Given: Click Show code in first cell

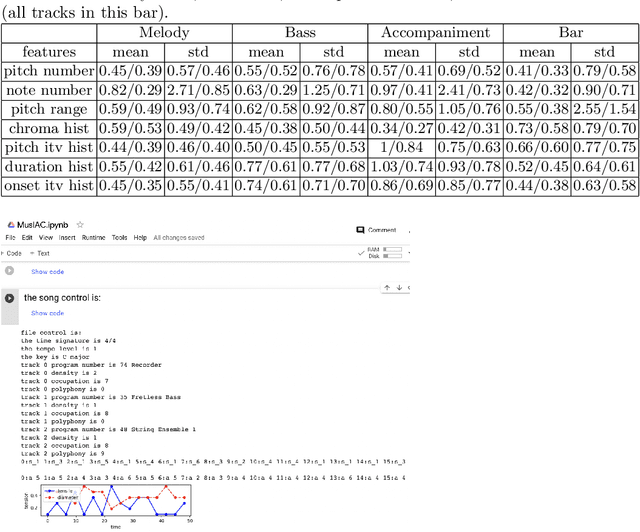Looking at the screenshot, I should click(x=47, y=271).
